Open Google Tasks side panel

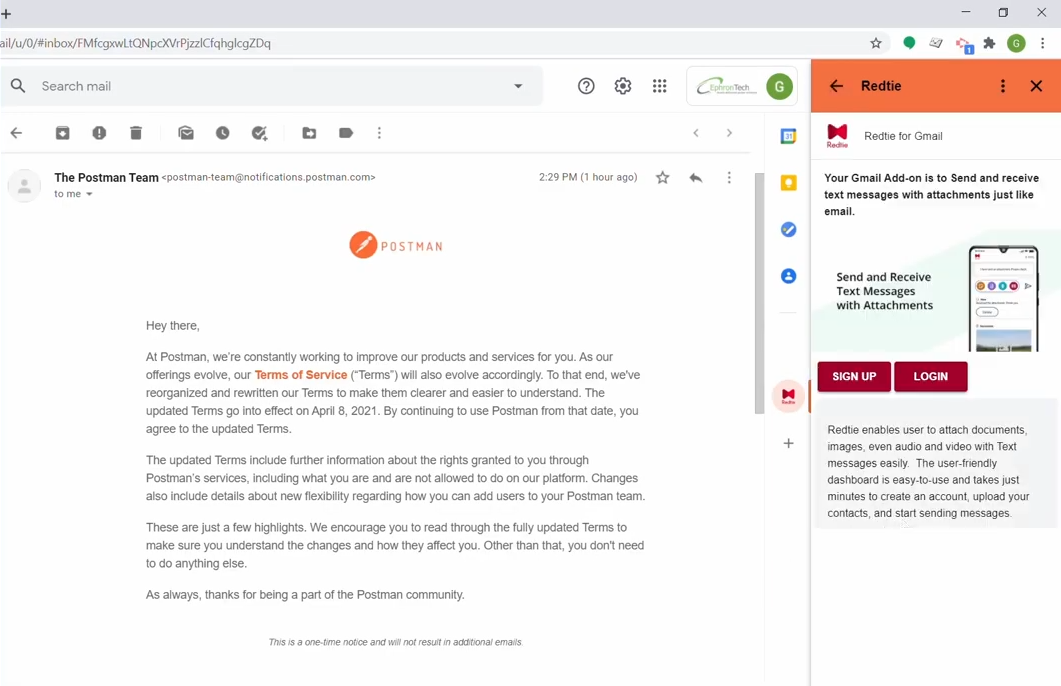point(788,229)
